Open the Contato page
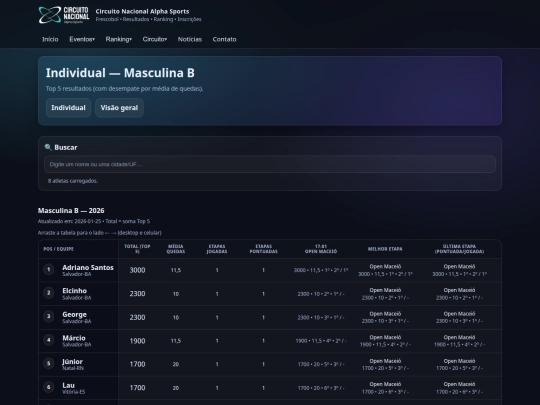540x405 pixels. point(225,39)
